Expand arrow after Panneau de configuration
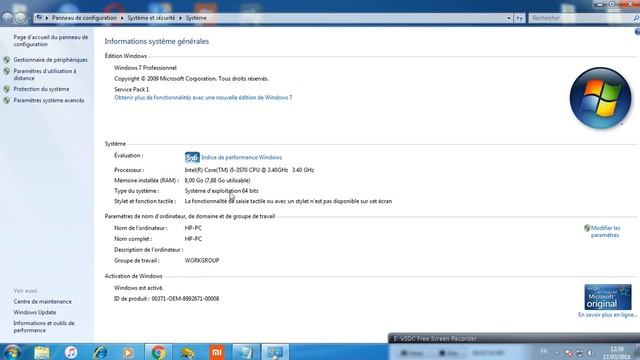Viewport: 640px width, 360px height. tap(122, 18)
